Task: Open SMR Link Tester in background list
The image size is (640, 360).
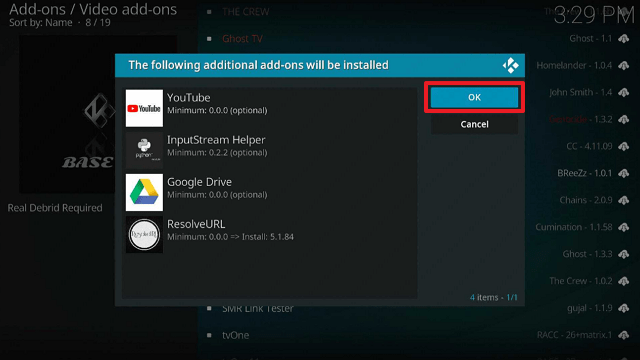Action: pos(258,309)
